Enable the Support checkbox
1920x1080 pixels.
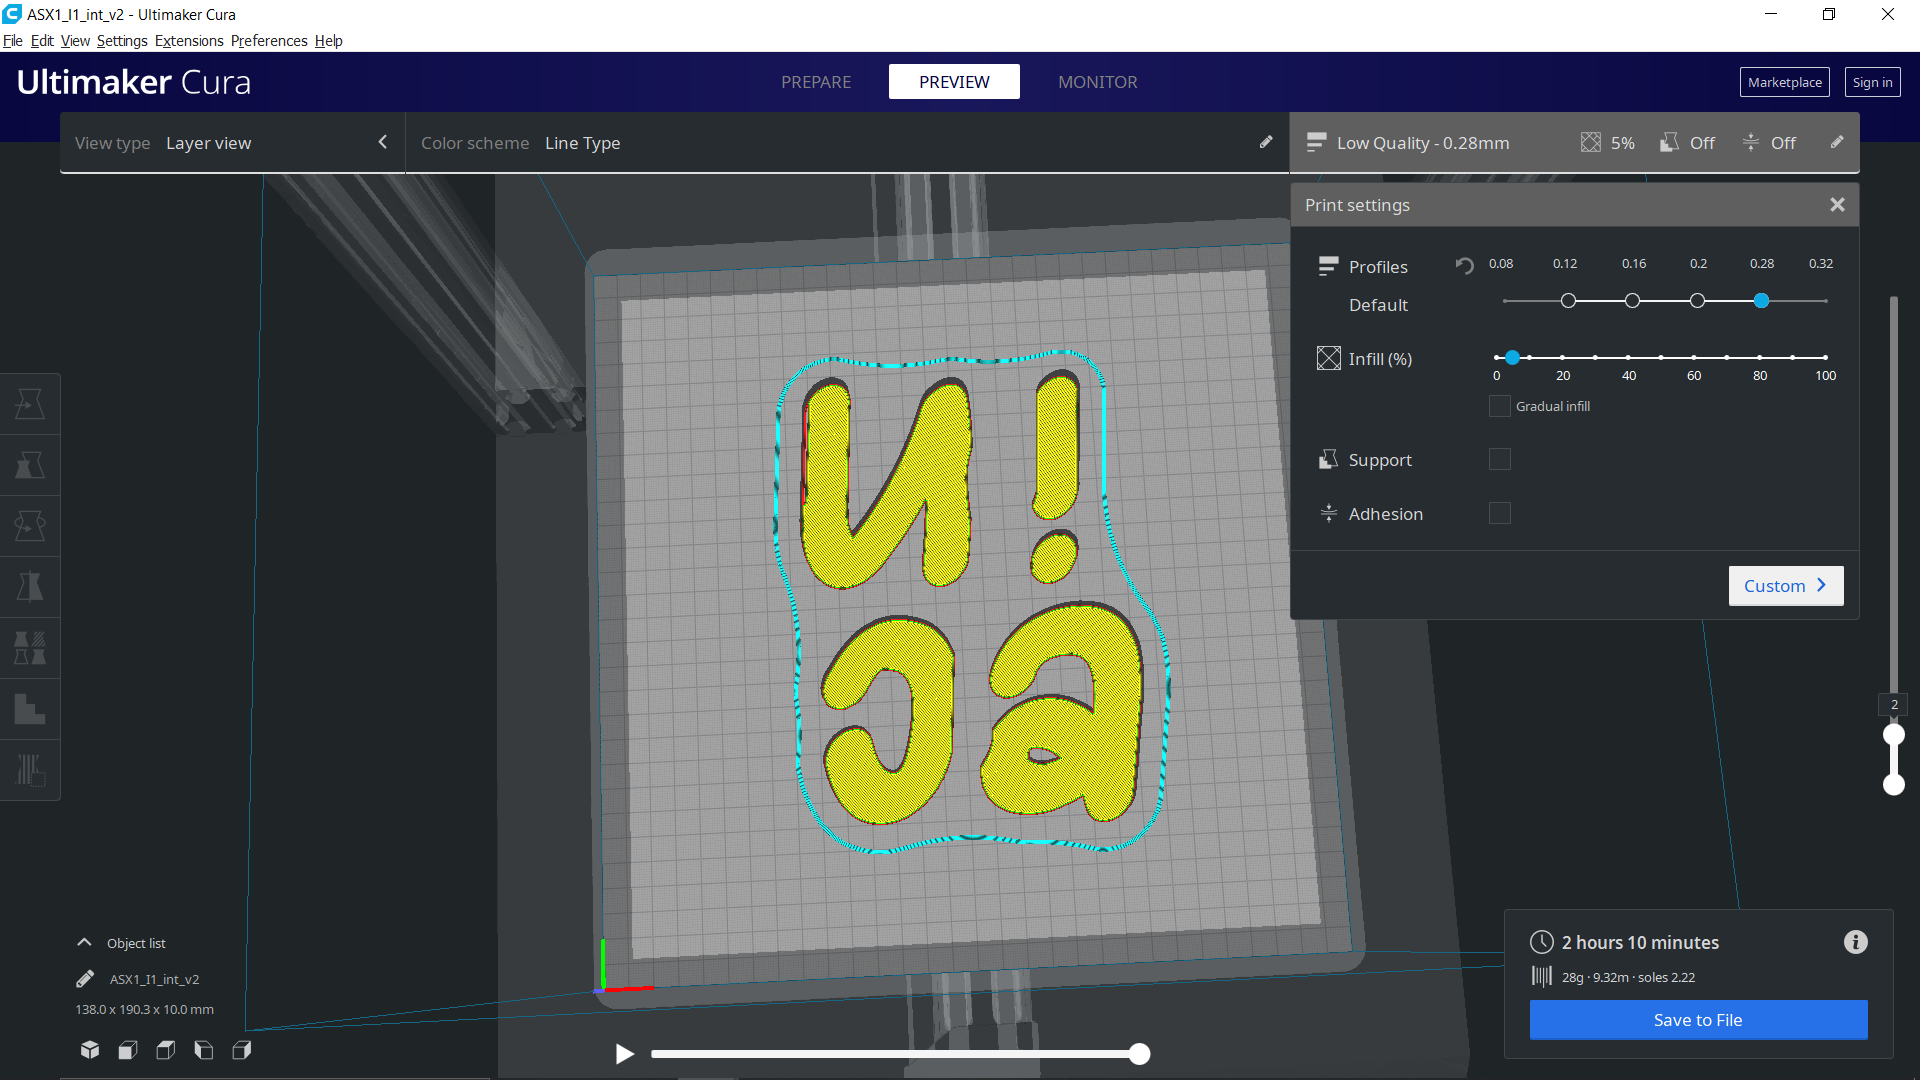(x=1499, y=459)
